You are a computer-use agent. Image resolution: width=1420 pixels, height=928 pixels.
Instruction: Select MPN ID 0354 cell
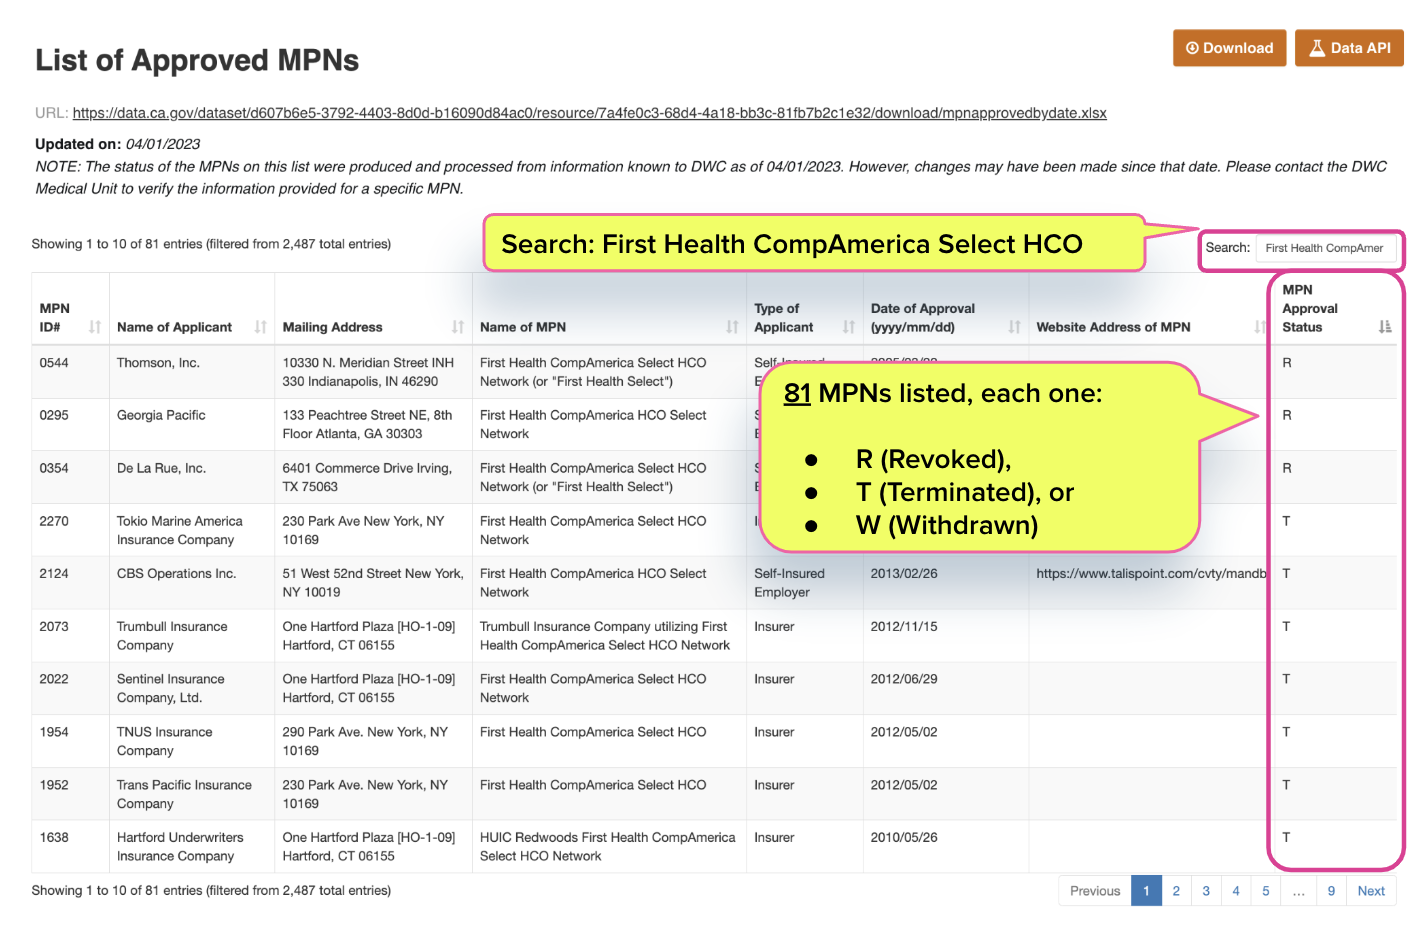(x=70, y=477)
